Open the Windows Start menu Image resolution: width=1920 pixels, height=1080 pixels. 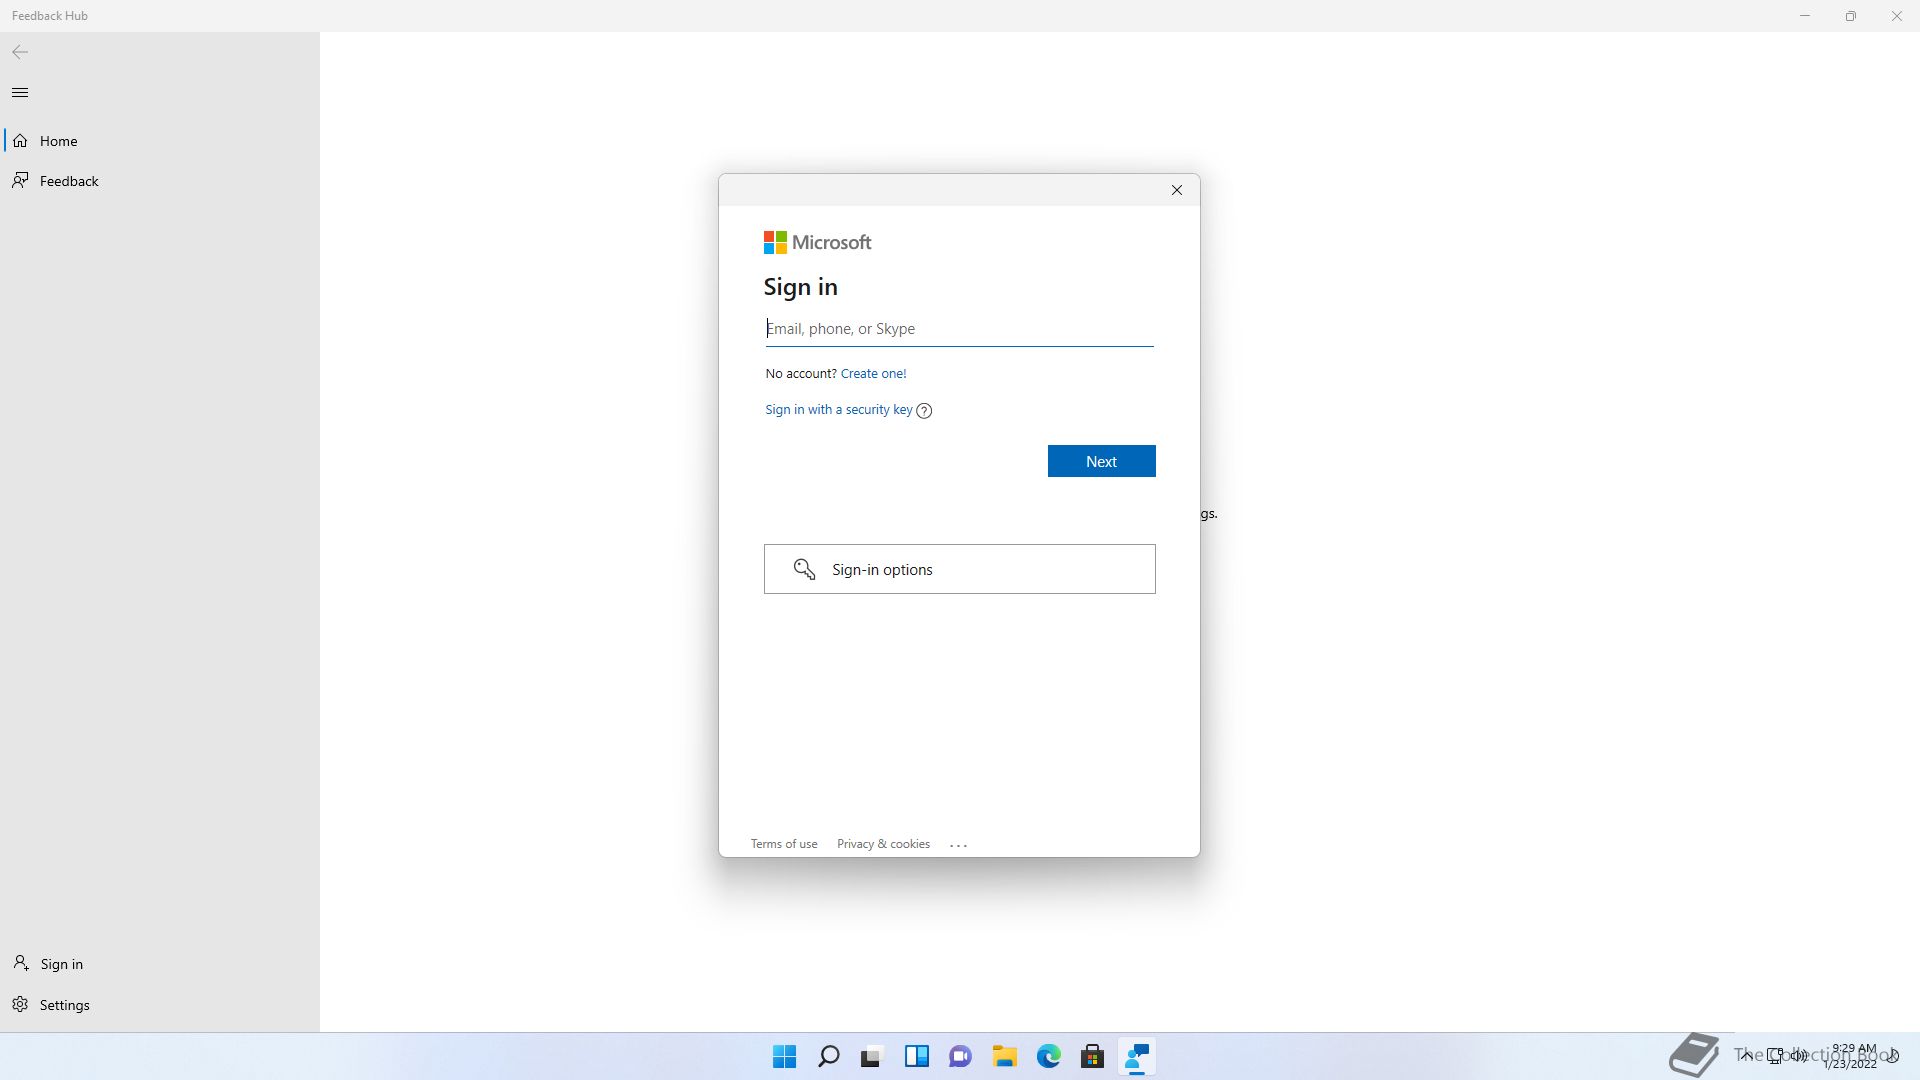(x=785, y=1056)
